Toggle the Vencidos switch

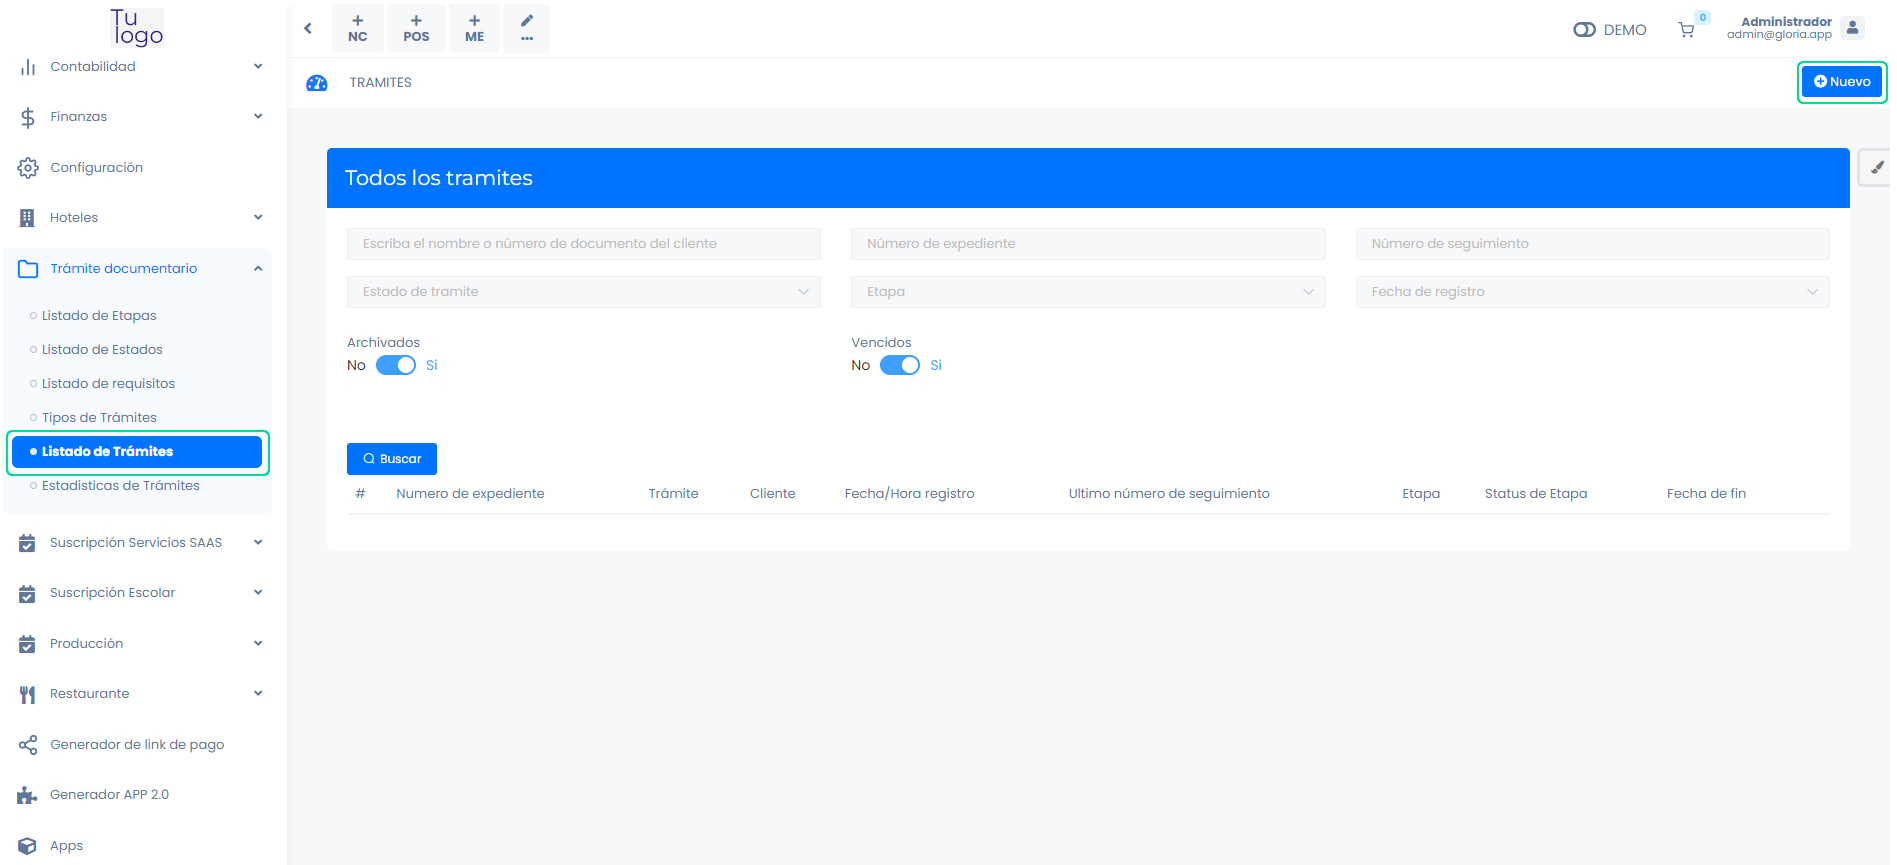coord(900,365)
